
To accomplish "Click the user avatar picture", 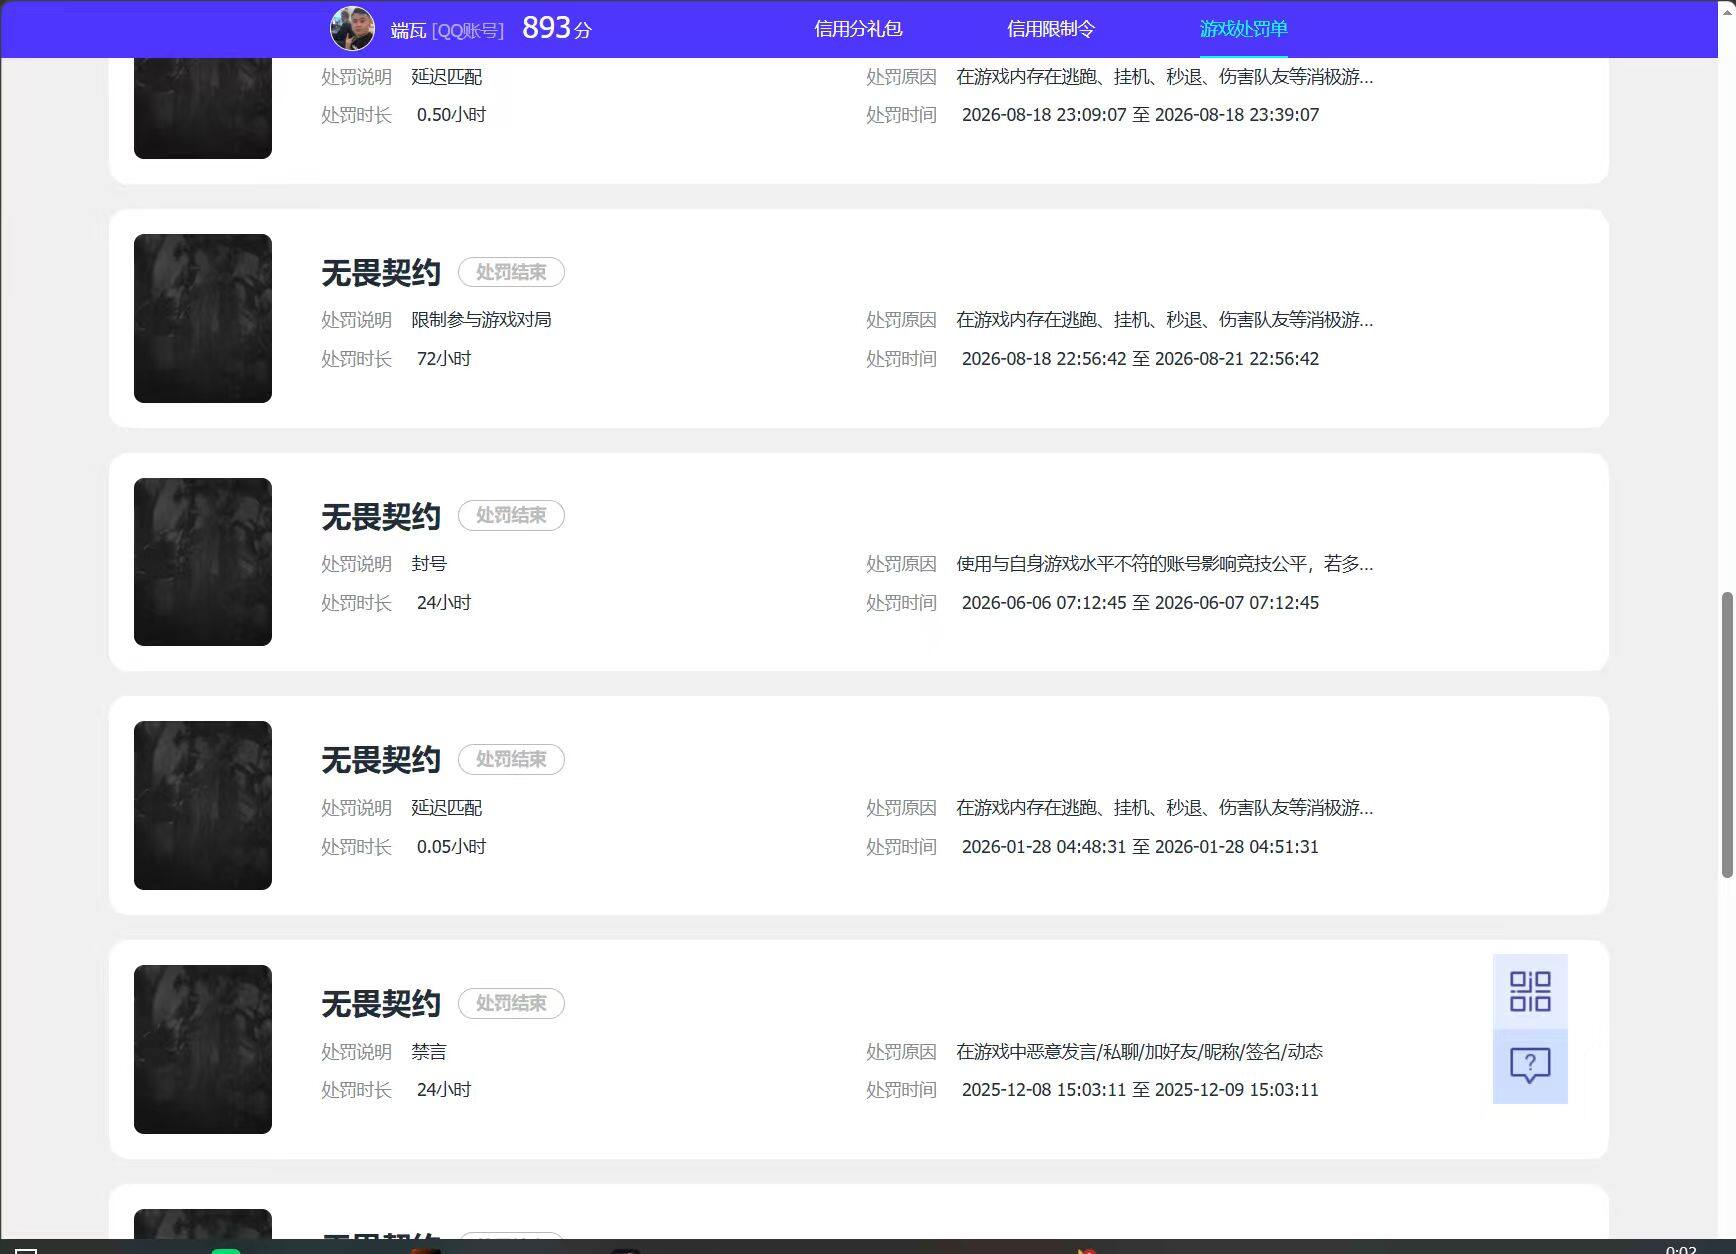I will coord(352,29).
